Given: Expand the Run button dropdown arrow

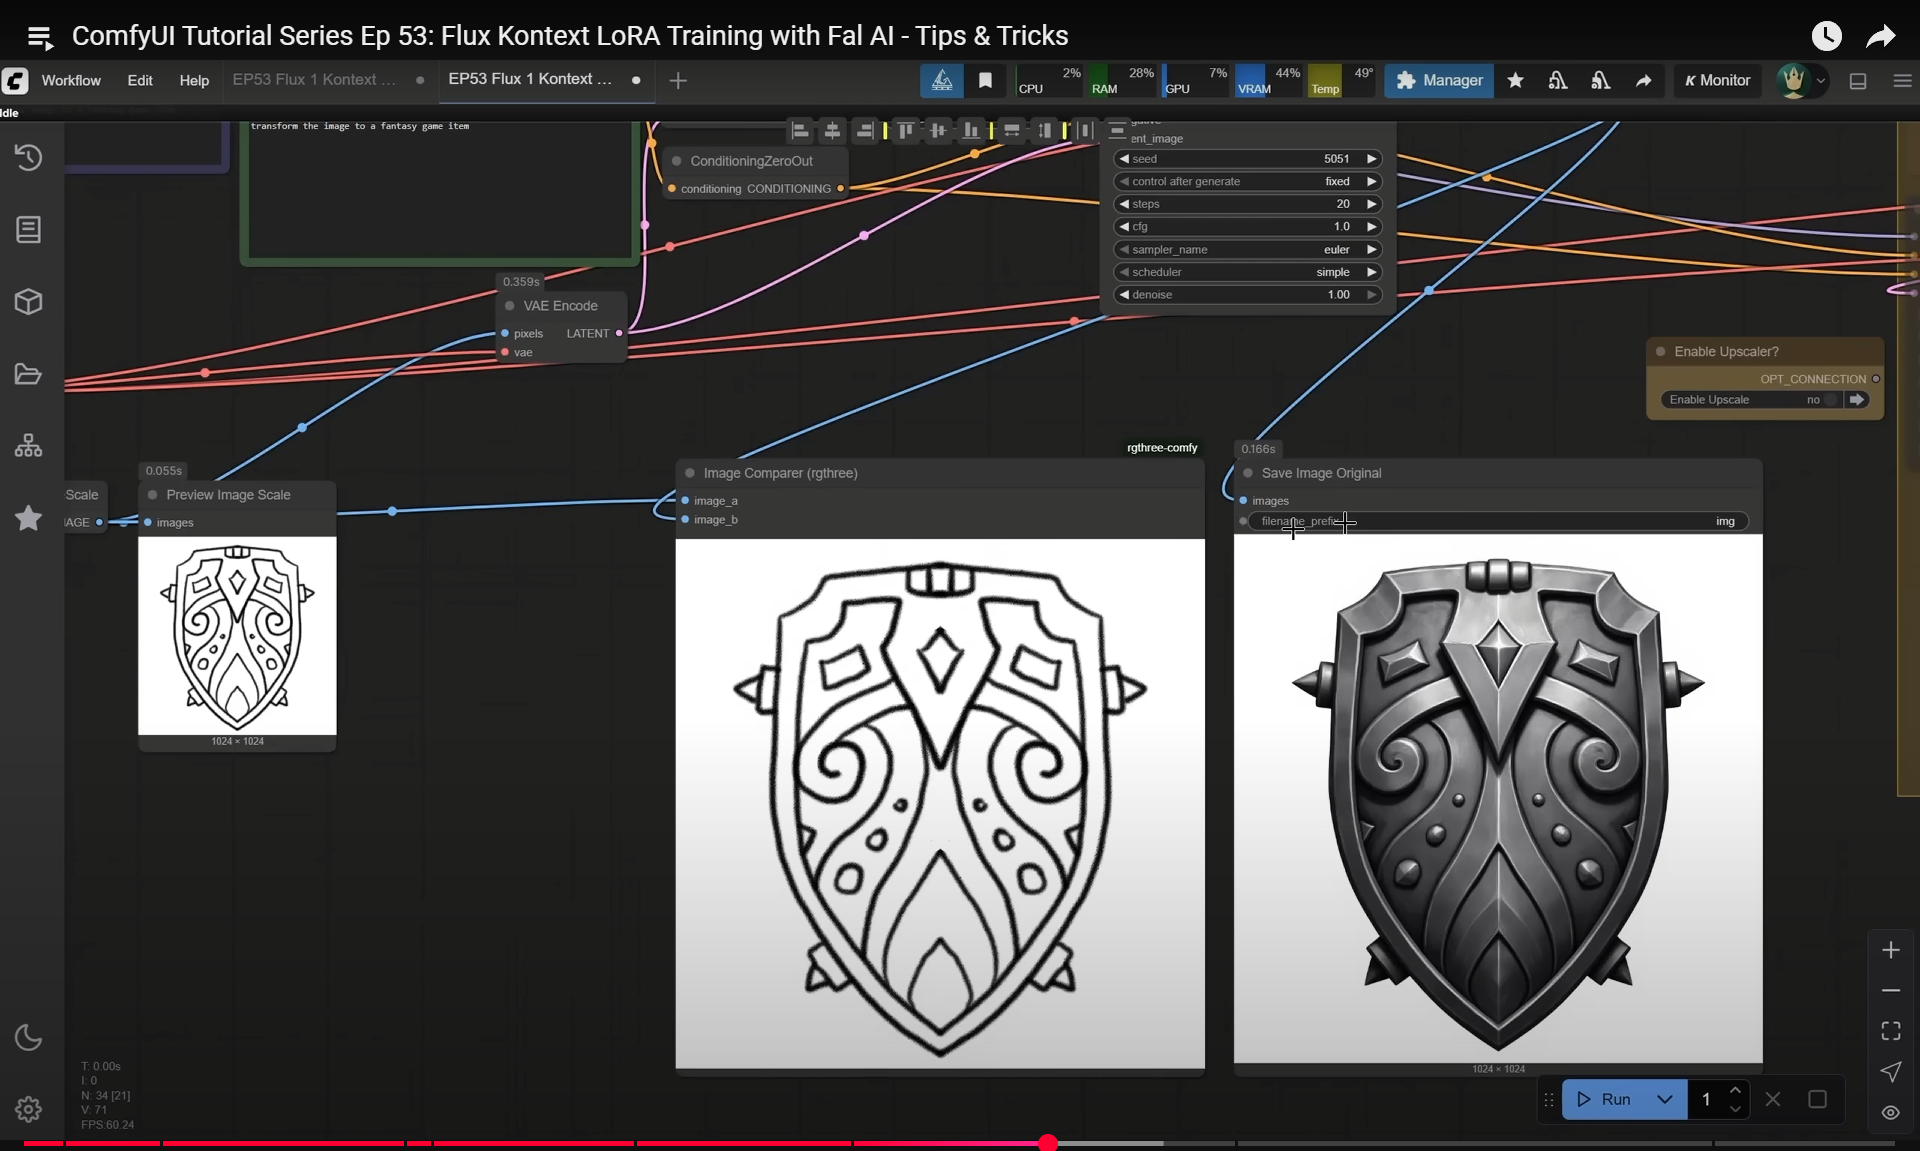Looking at the screenshot, I should click(x=1664, y=1099).
